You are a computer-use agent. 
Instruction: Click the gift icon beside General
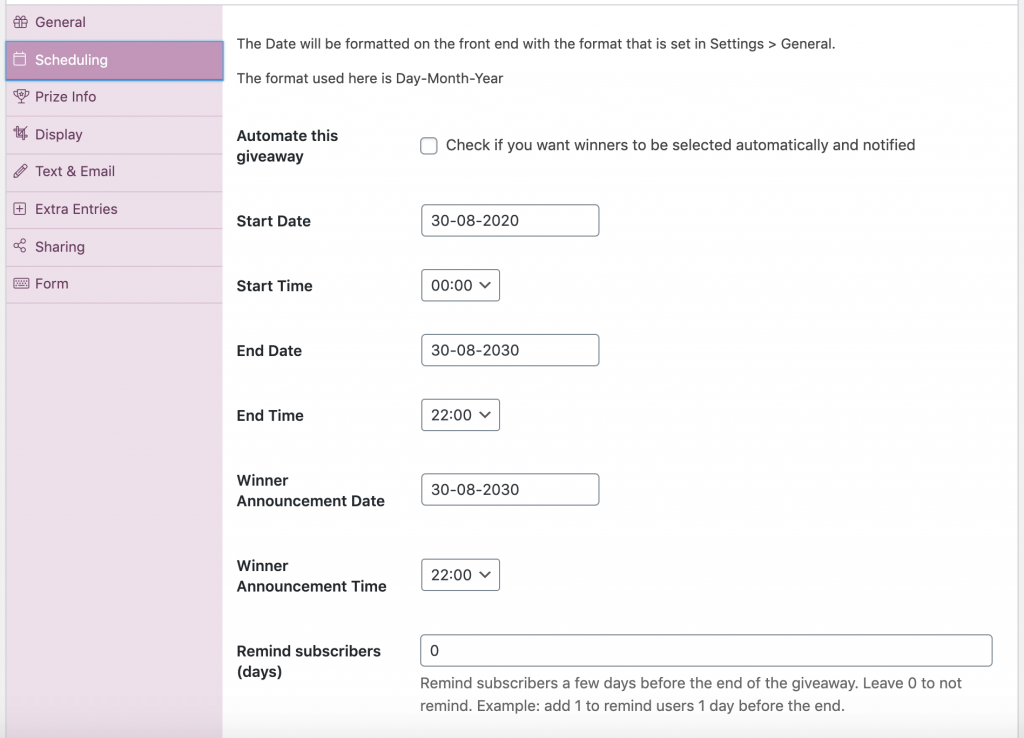(x=21, y=22)
